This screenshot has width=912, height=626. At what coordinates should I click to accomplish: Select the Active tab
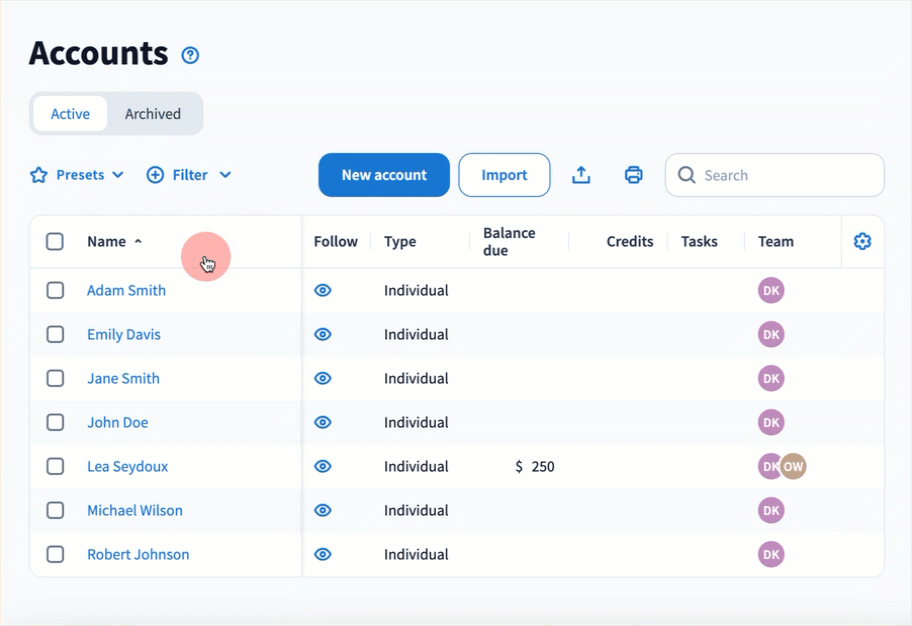tap(70, 114)
